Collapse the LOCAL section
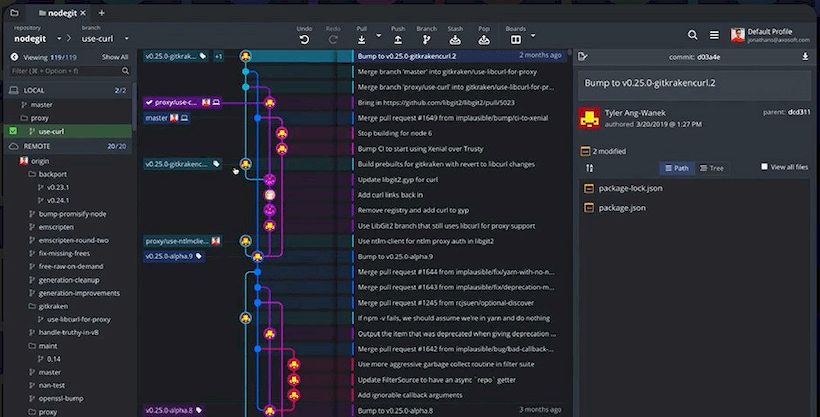 tap(69, 90)
